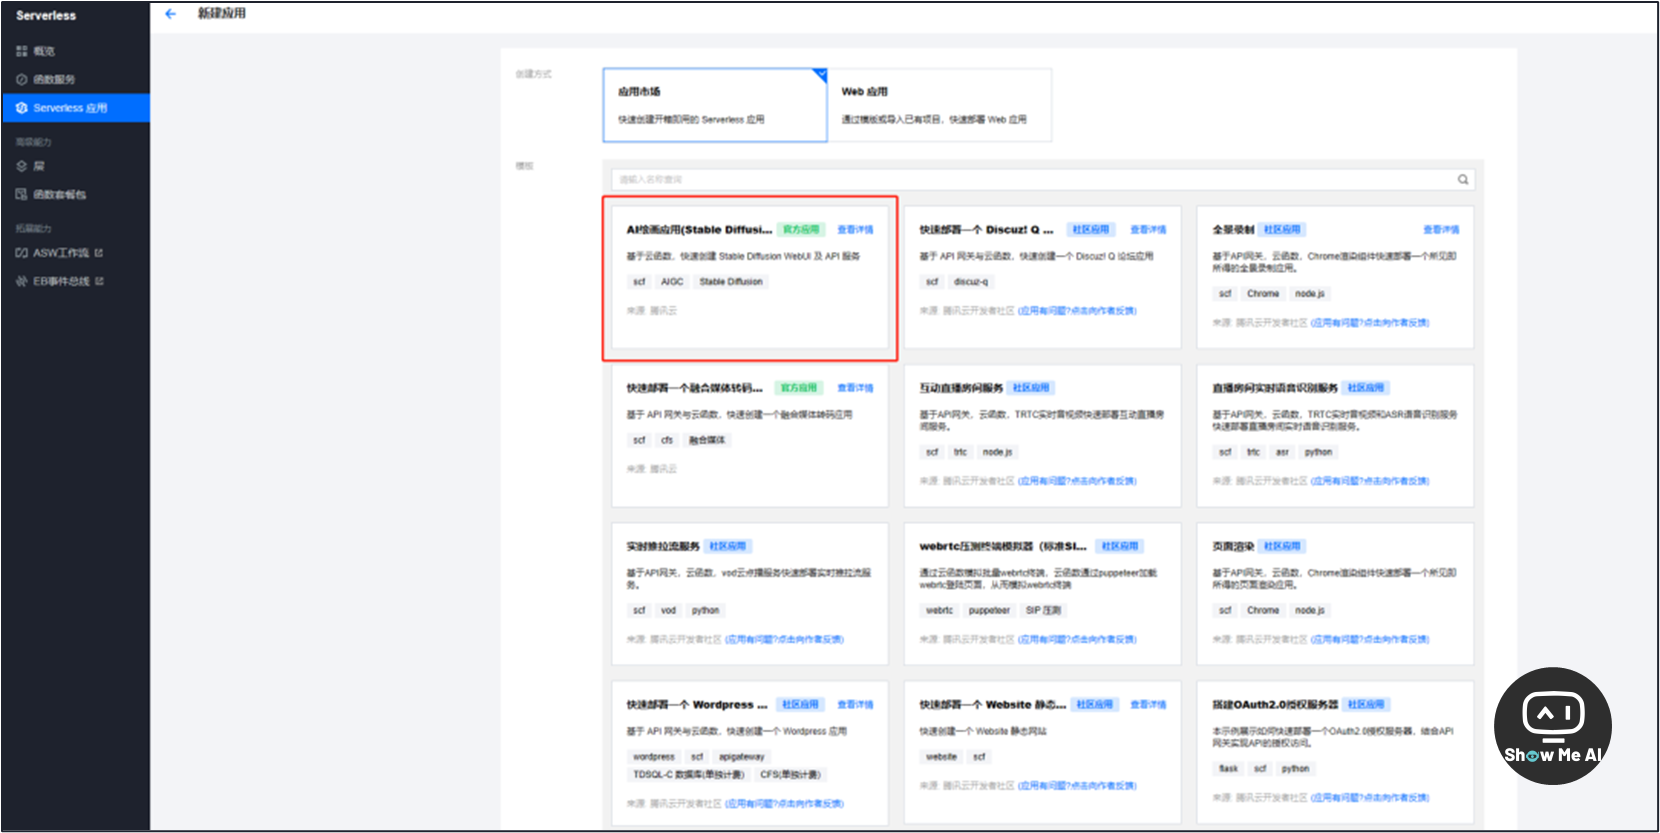This screenshot has height=833, width=1660.
Task: Pick the 互动直播房间服务 template card
Action: click(x=1043, y=436)
